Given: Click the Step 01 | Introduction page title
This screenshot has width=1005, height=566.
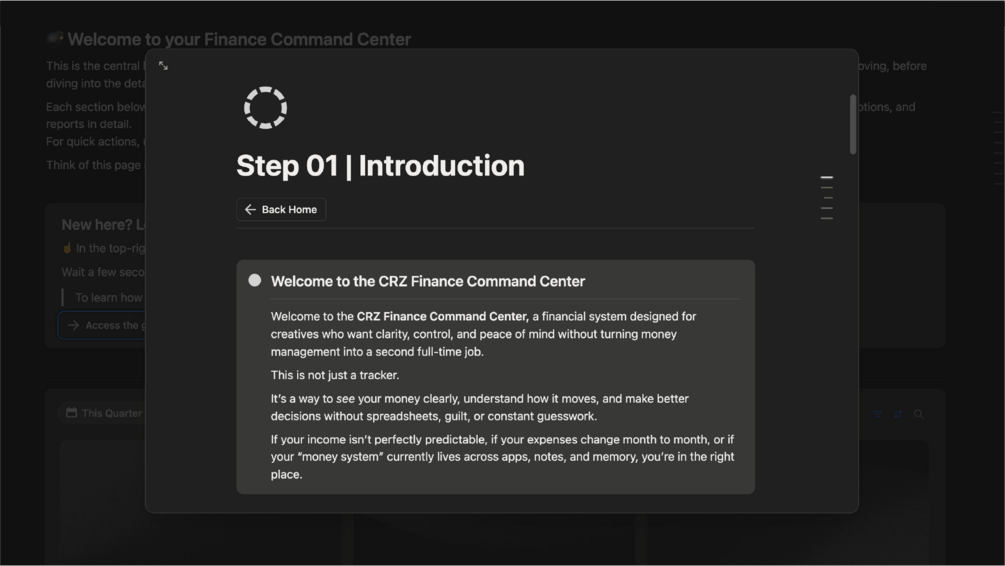Looking at the screenshot, I should pos(380,166).
